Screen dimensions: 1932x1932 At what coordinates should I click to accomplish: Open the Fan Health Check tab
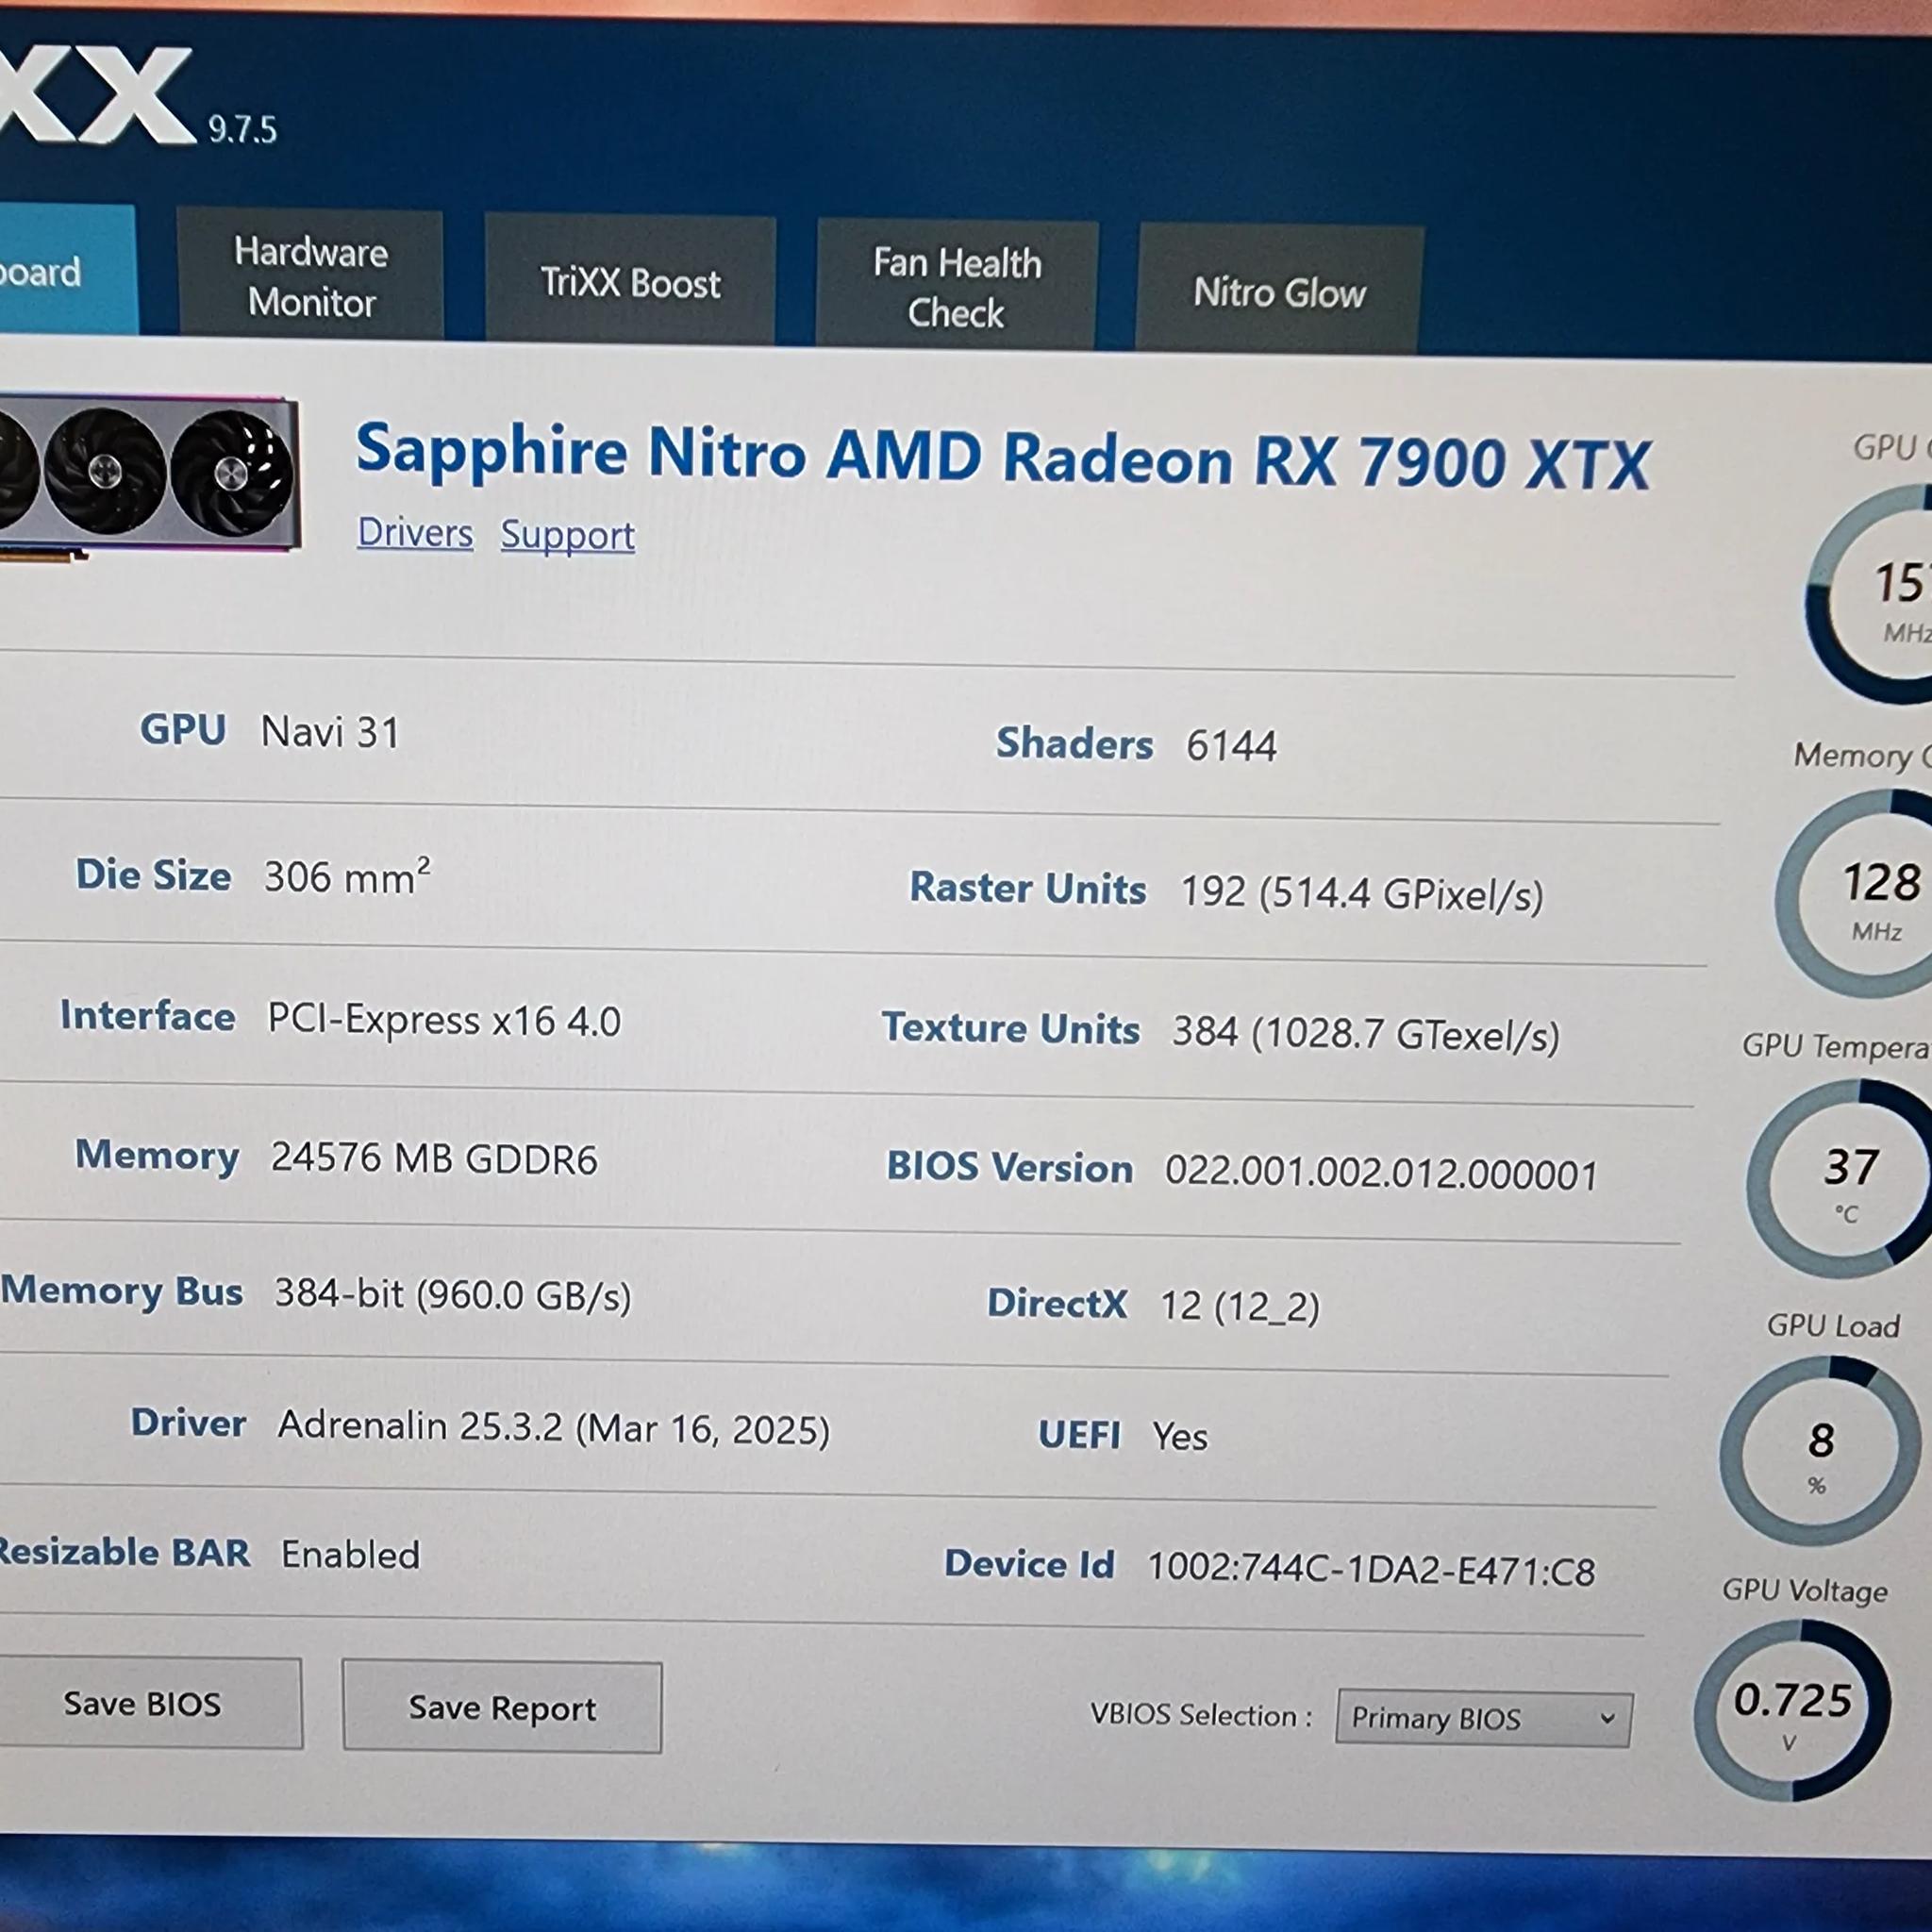point(957,287)
